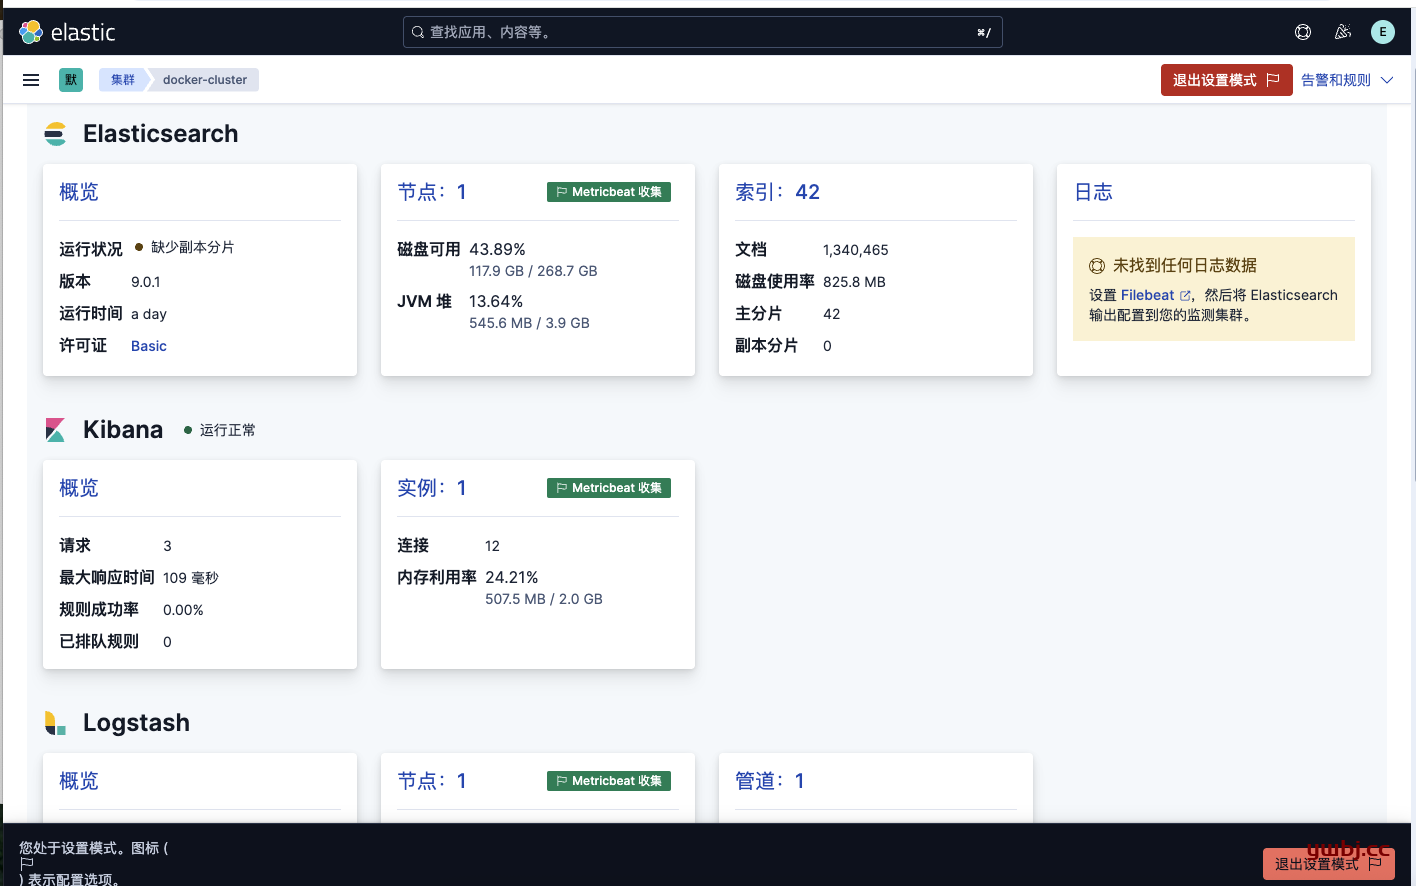1416x886 pixels.
Task: Open the 索引: 42 link
Action: (x=778, y=192)
